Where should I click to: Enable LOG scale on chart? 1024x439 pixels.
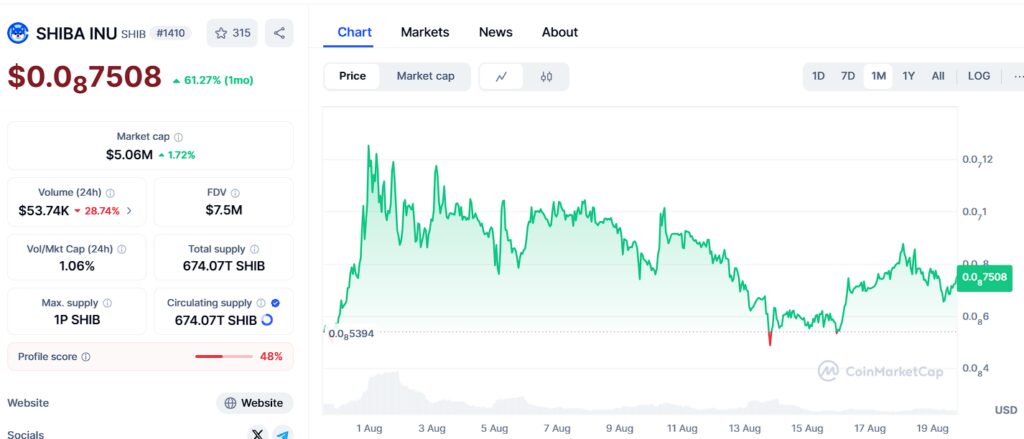click(979, 76)
